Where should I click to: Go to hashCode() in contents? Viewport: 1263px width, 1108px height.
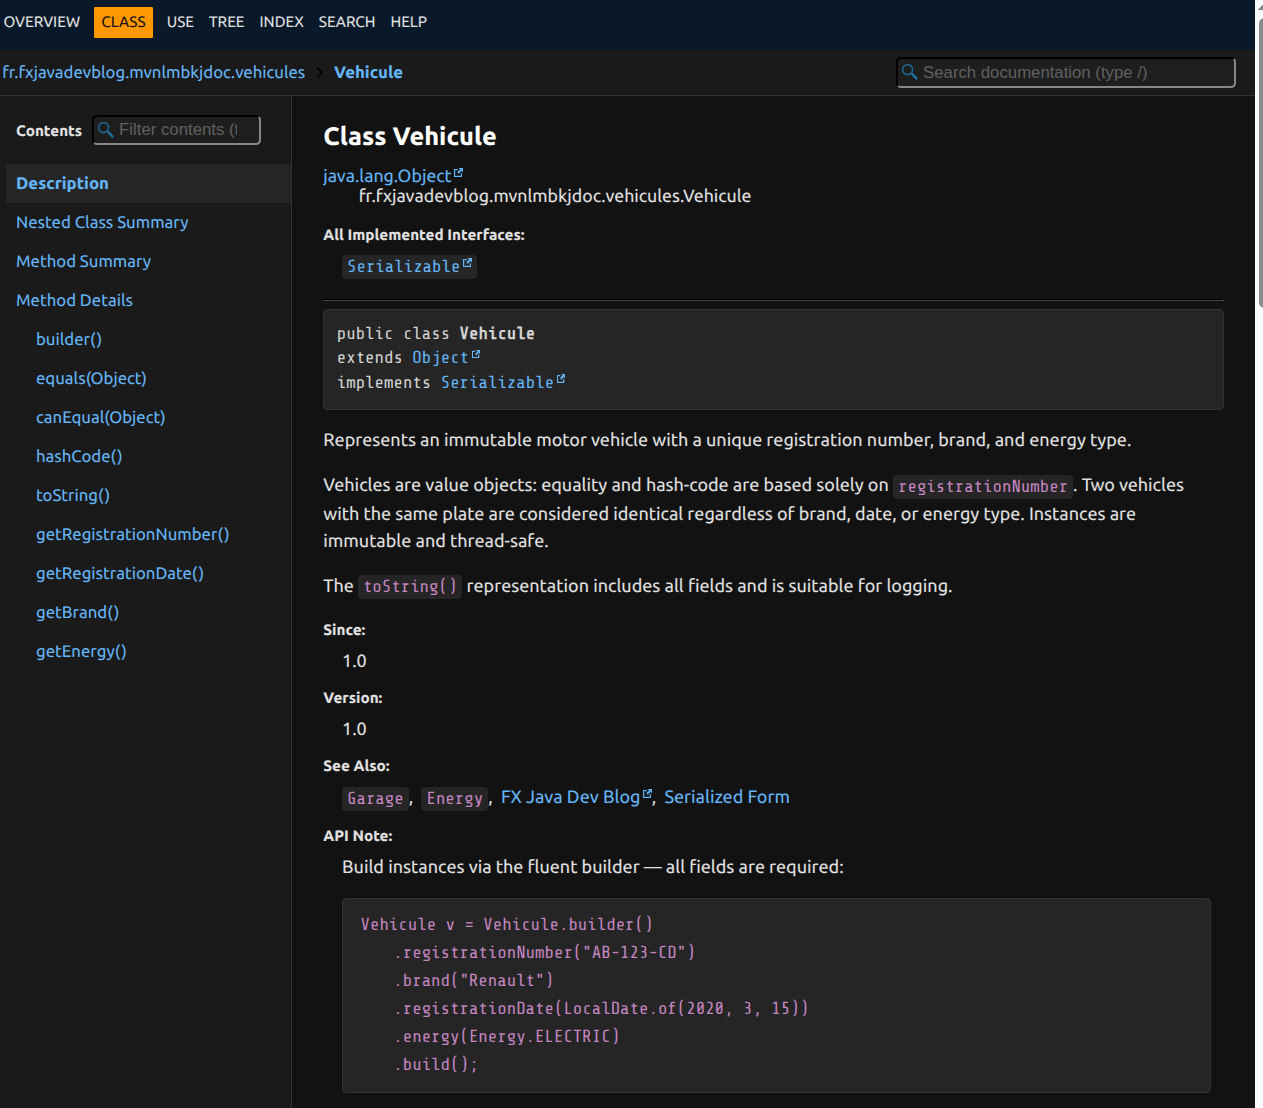click(79, 456)
